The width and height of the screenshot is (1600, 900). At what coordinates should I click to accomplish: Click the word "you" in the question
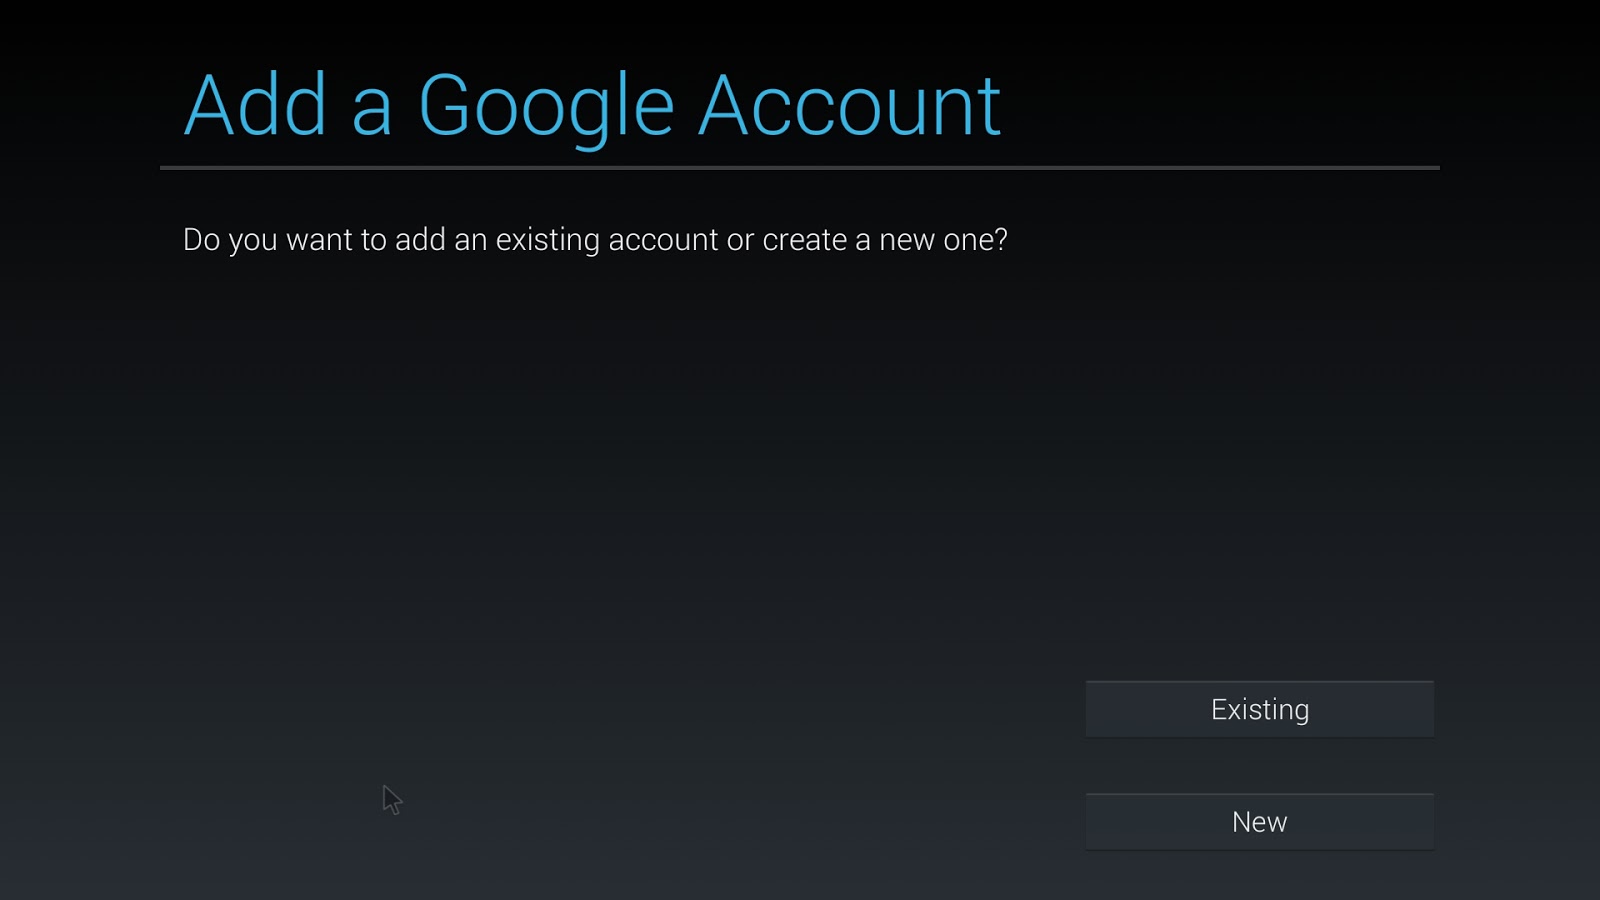[x=253, y=240]
